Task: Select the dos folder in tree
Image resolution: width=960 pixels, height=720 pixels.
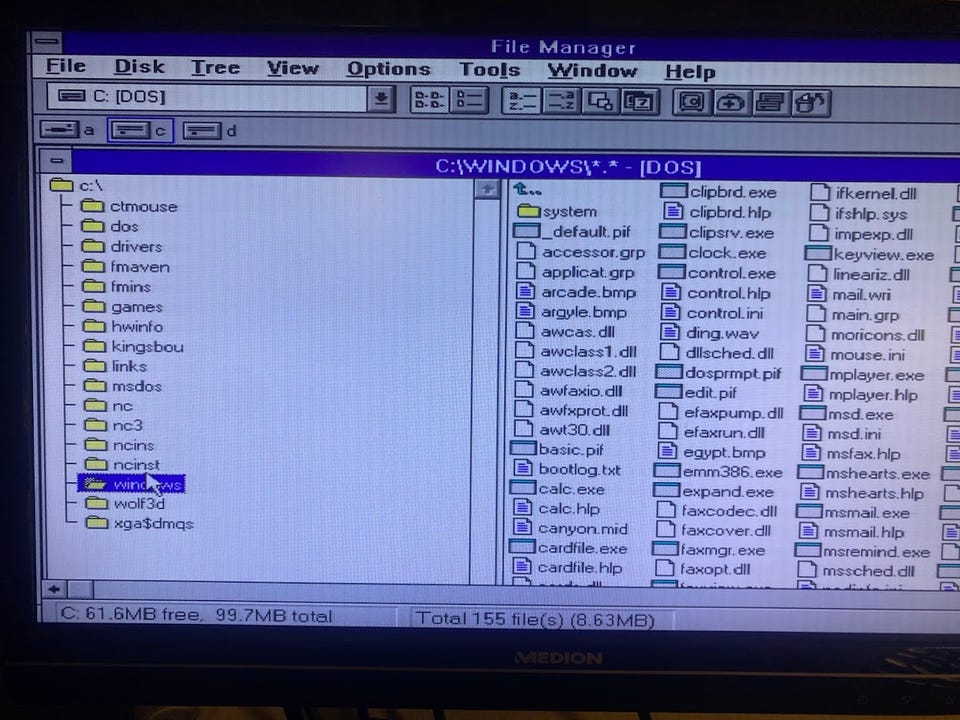Action: (x=110, y=227)
